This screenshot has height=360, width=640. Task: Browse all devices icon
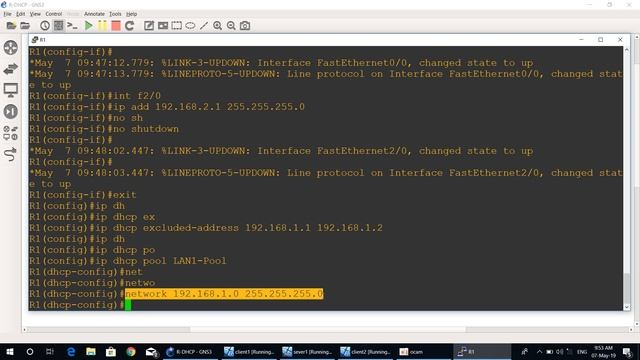pos(11,133)
